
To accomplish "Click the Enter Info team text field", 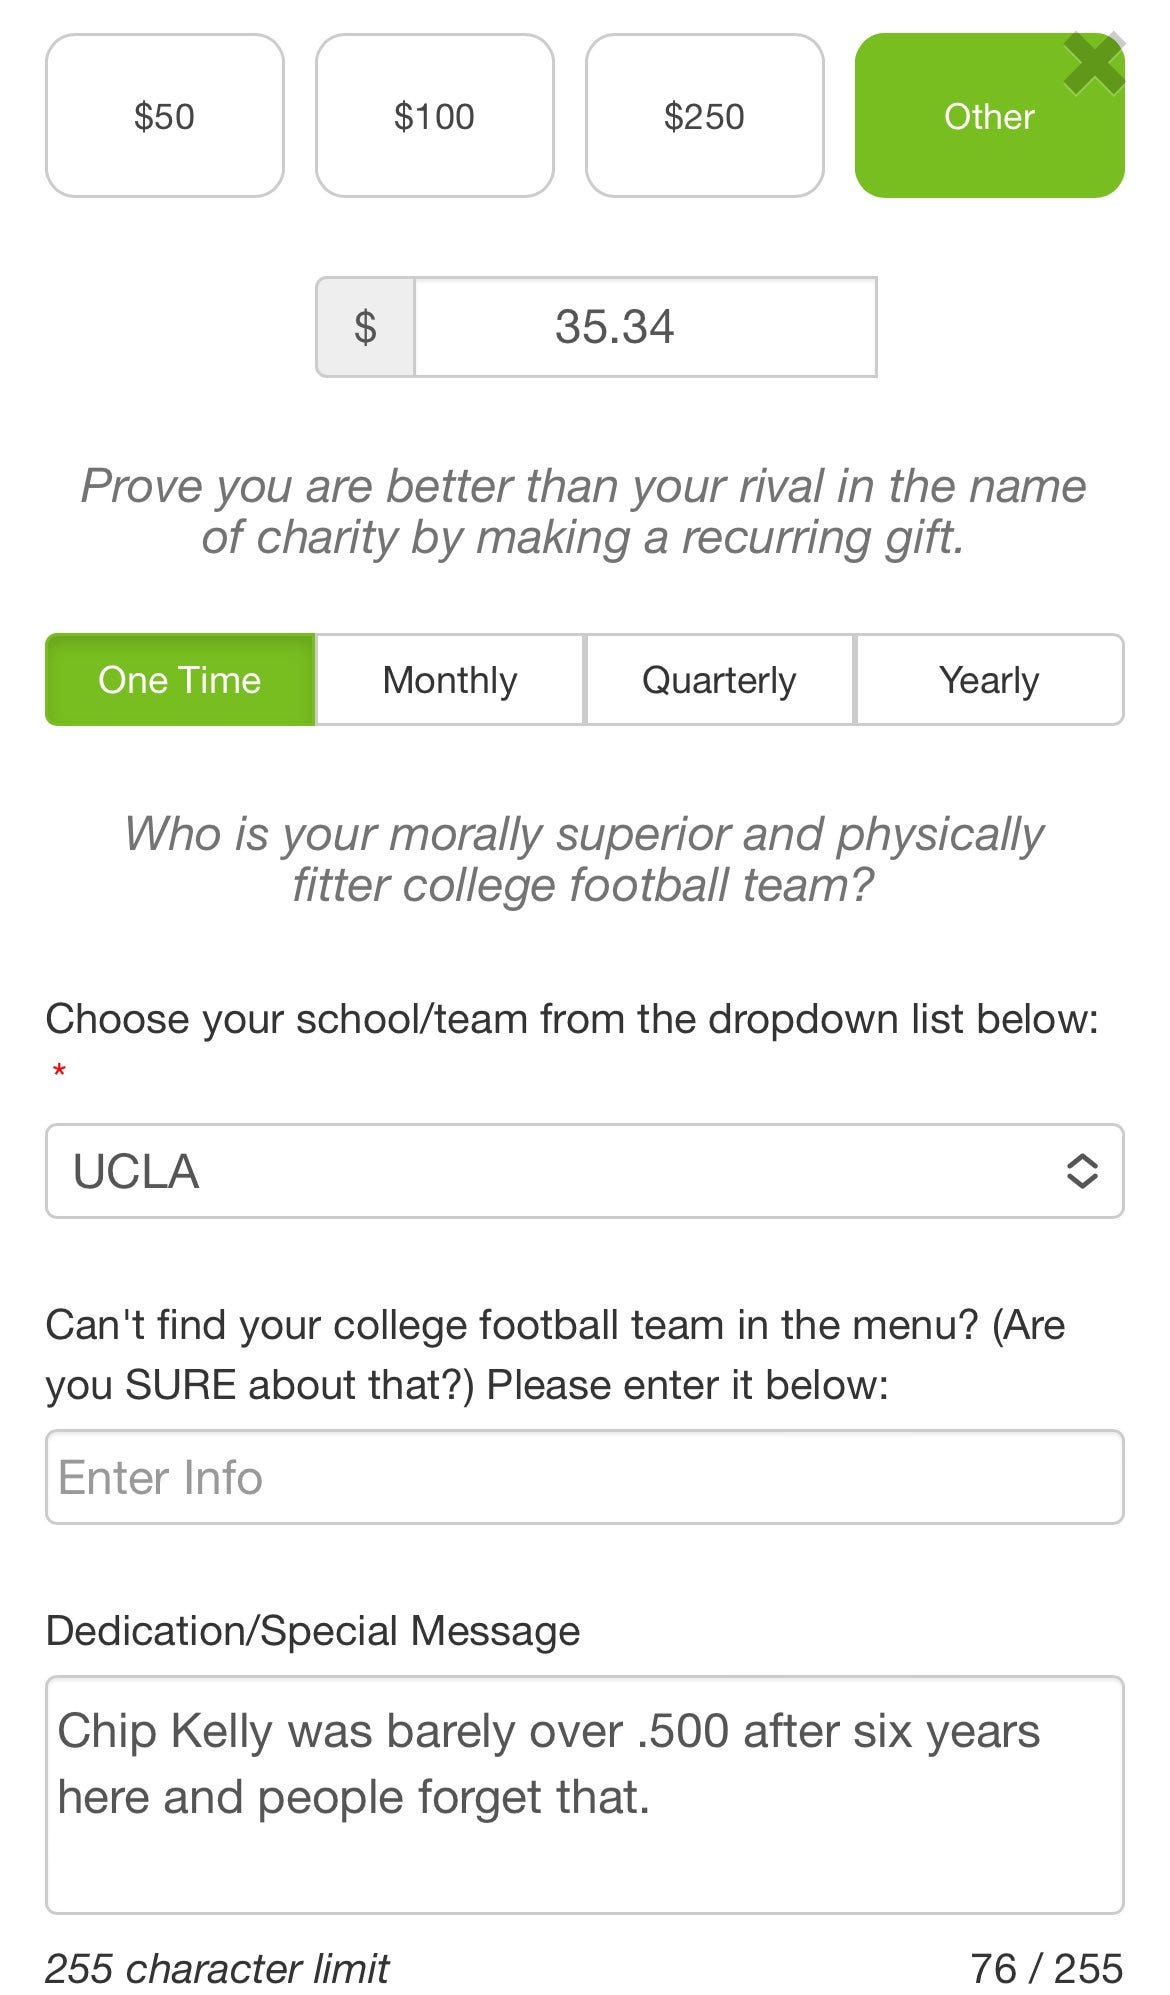I will (x=585, y=1477).
